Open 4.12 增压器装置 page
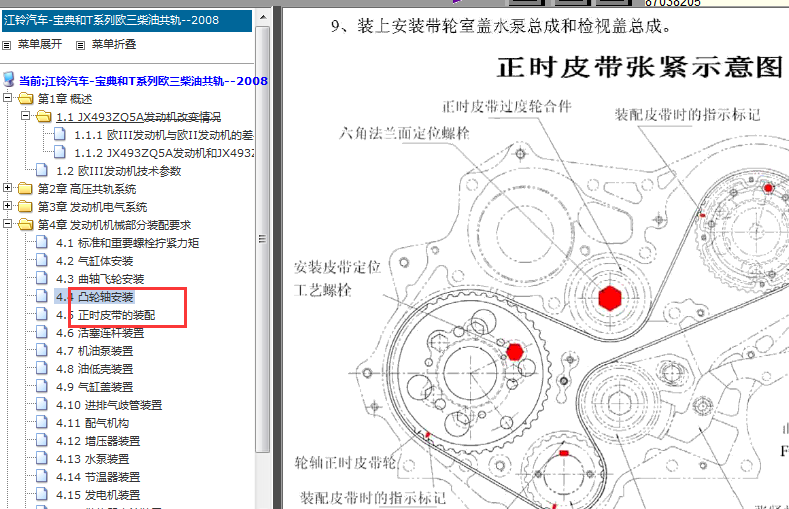Screen dimensions: 789x509 (98, 441)
